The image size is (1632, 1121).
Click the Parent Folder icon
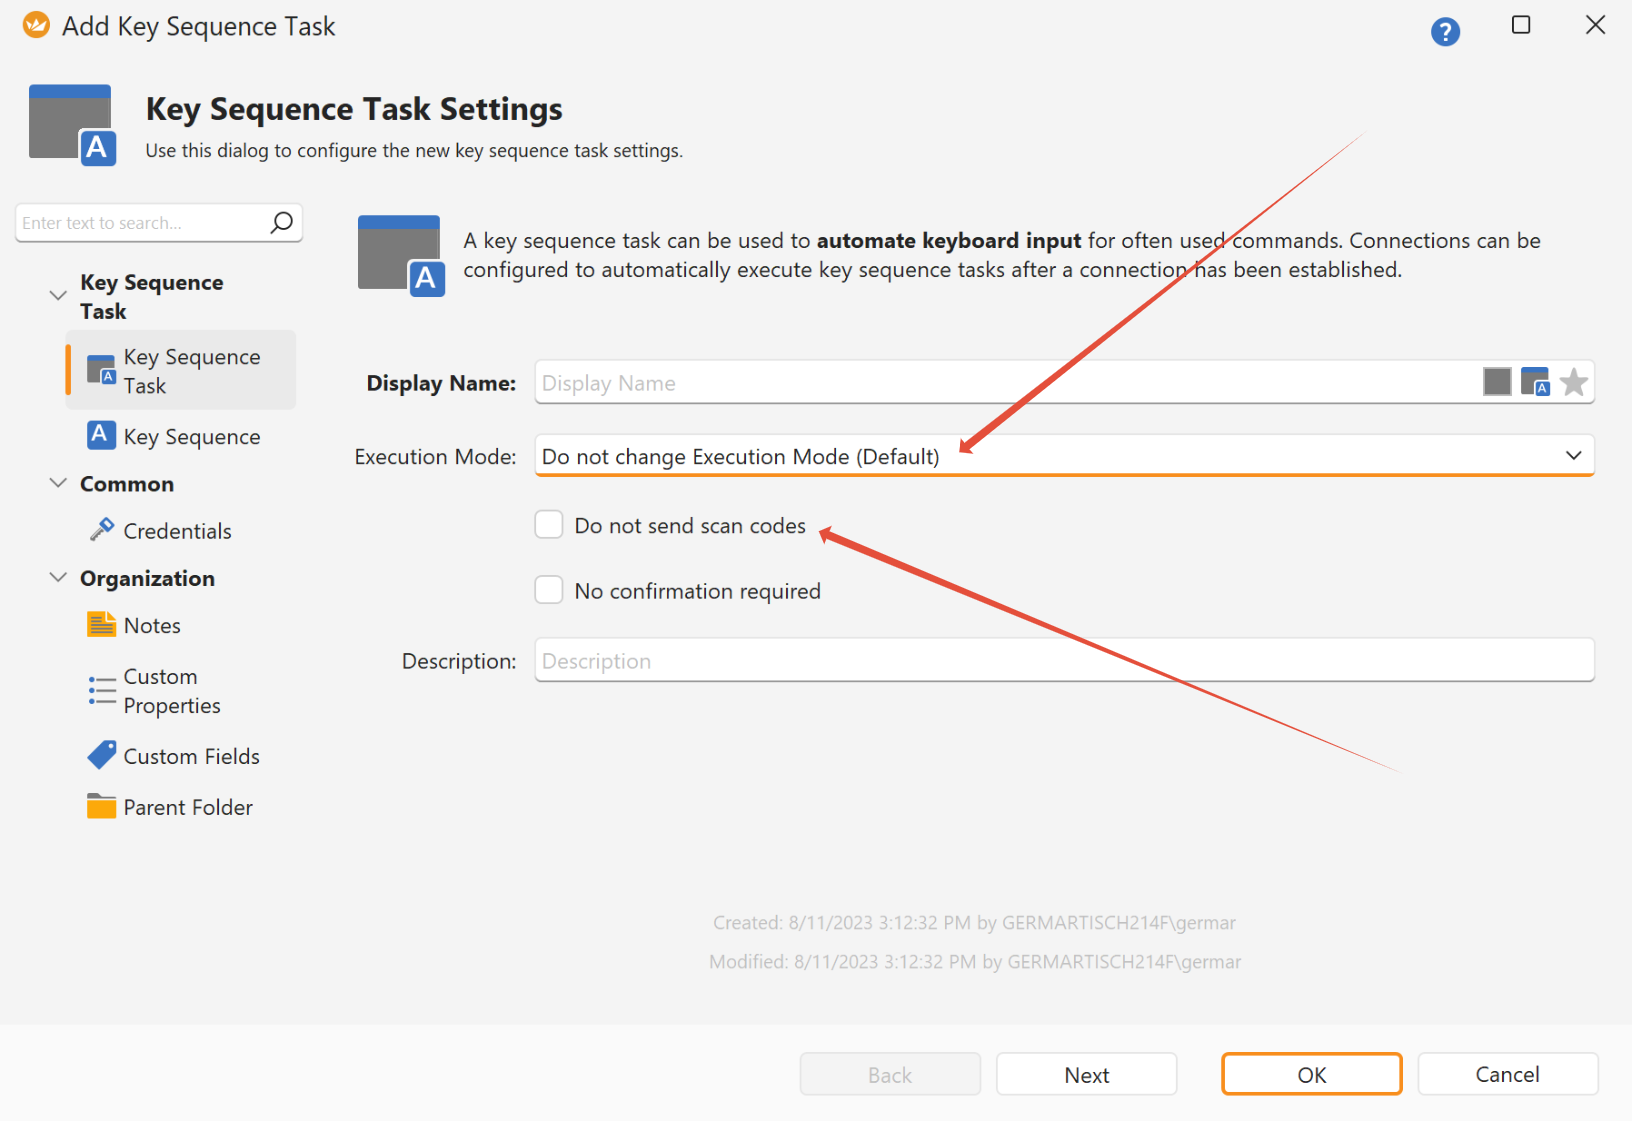tap(101, 806)
